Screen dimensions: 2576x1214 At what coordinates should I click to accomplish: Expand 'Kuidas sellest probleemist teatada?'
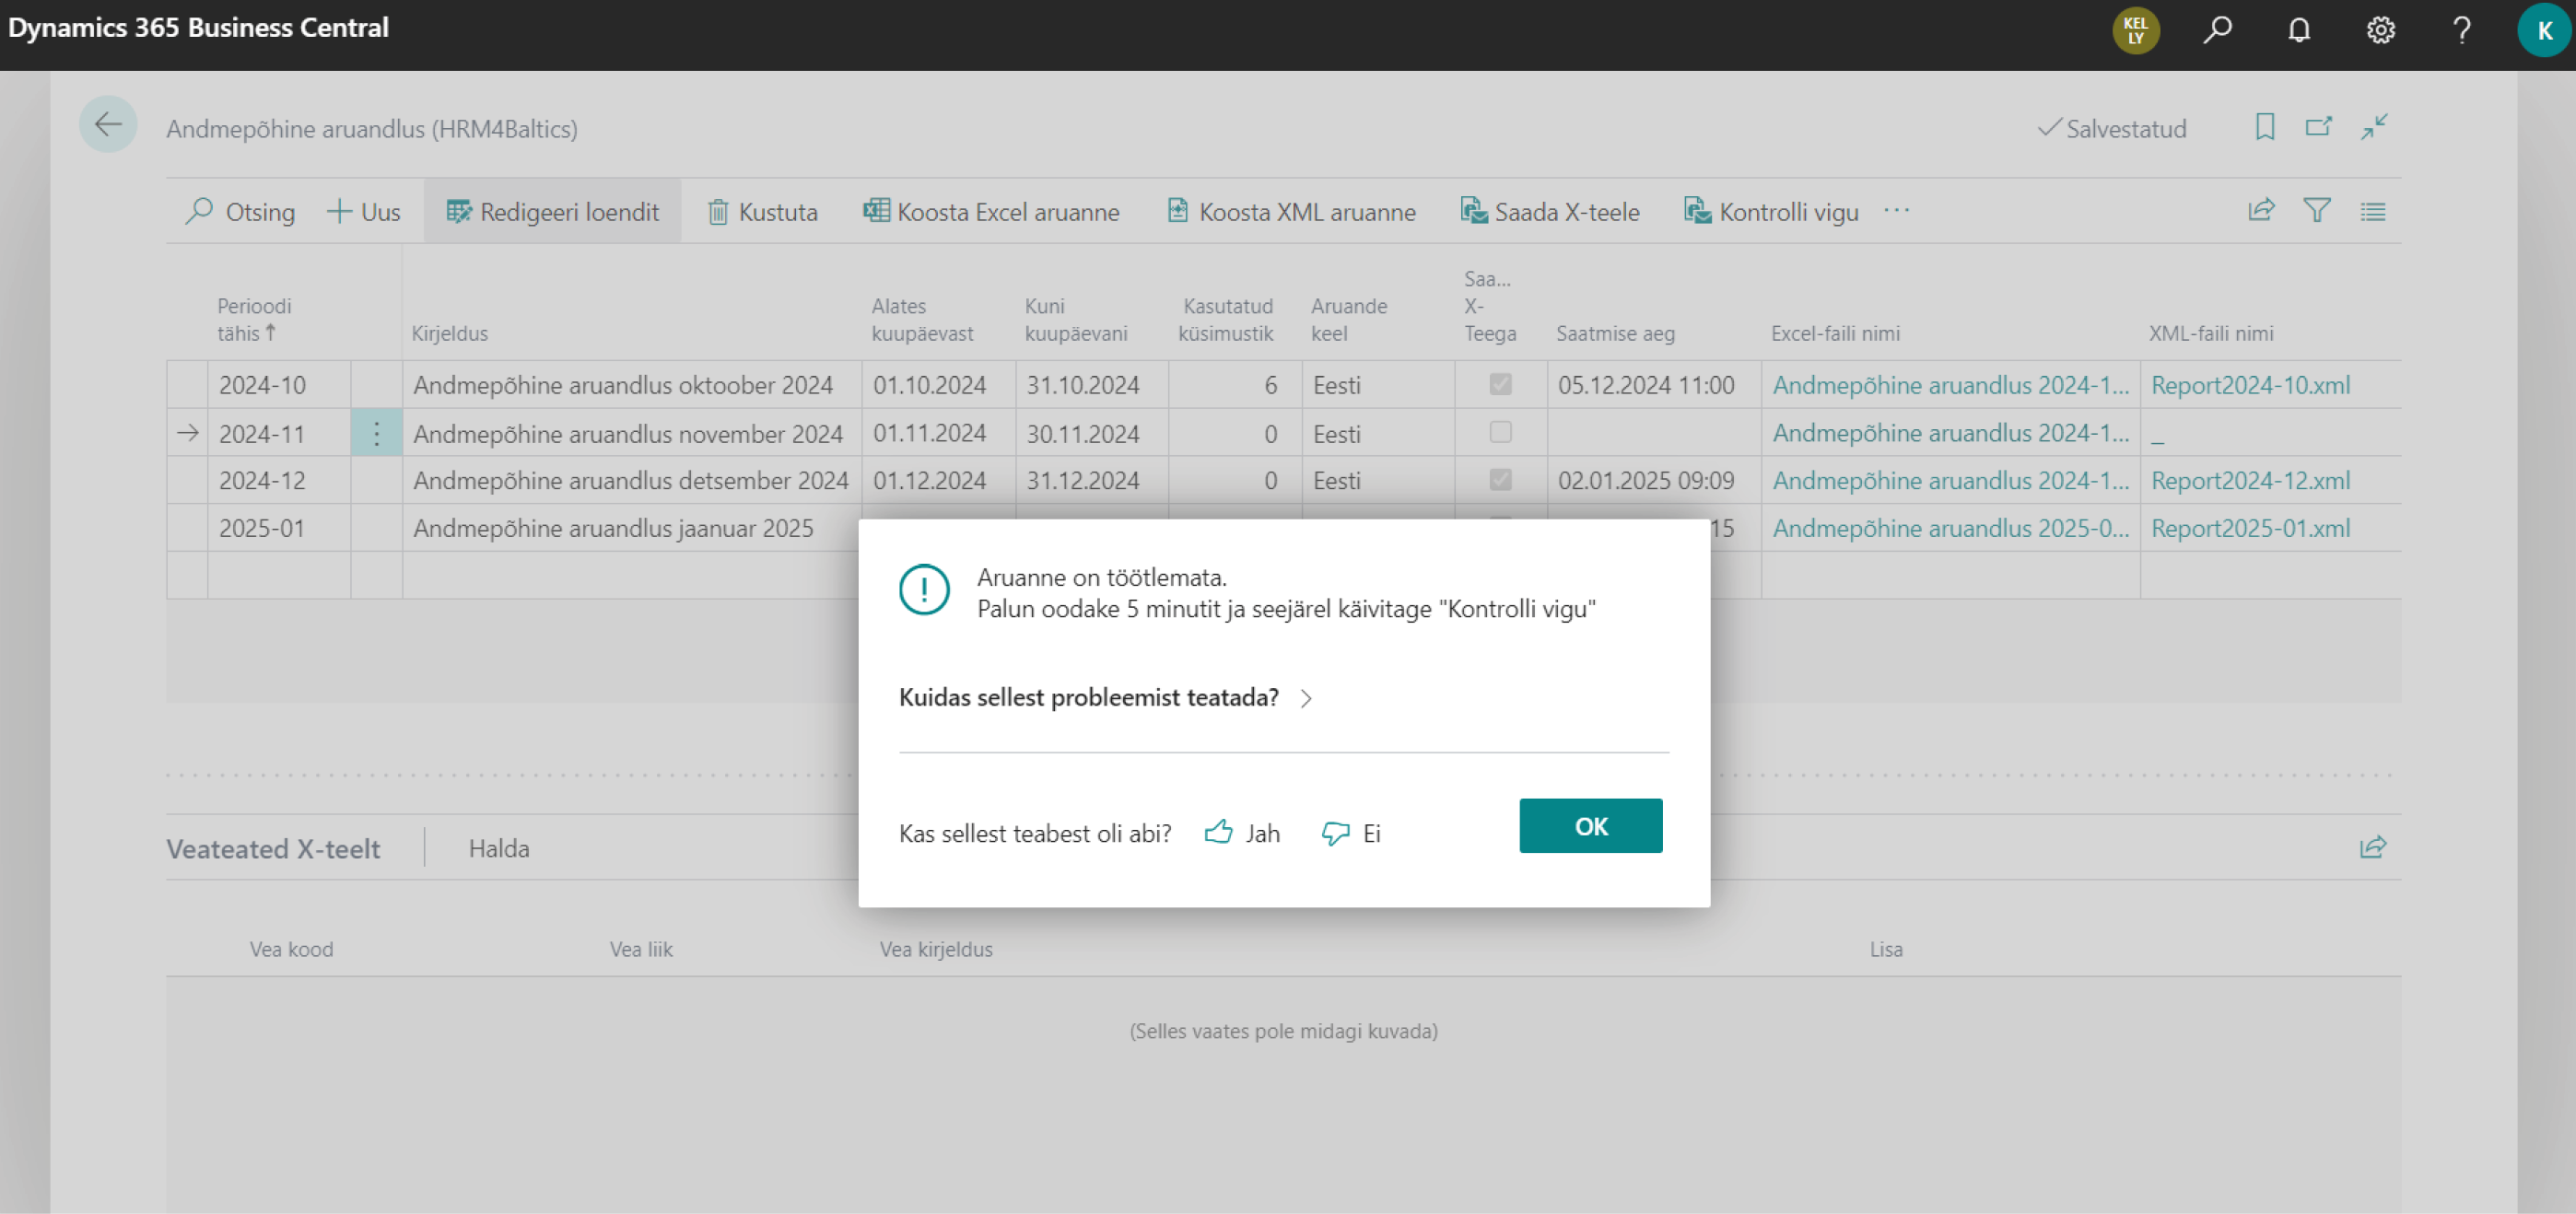tap(1105, 697)
